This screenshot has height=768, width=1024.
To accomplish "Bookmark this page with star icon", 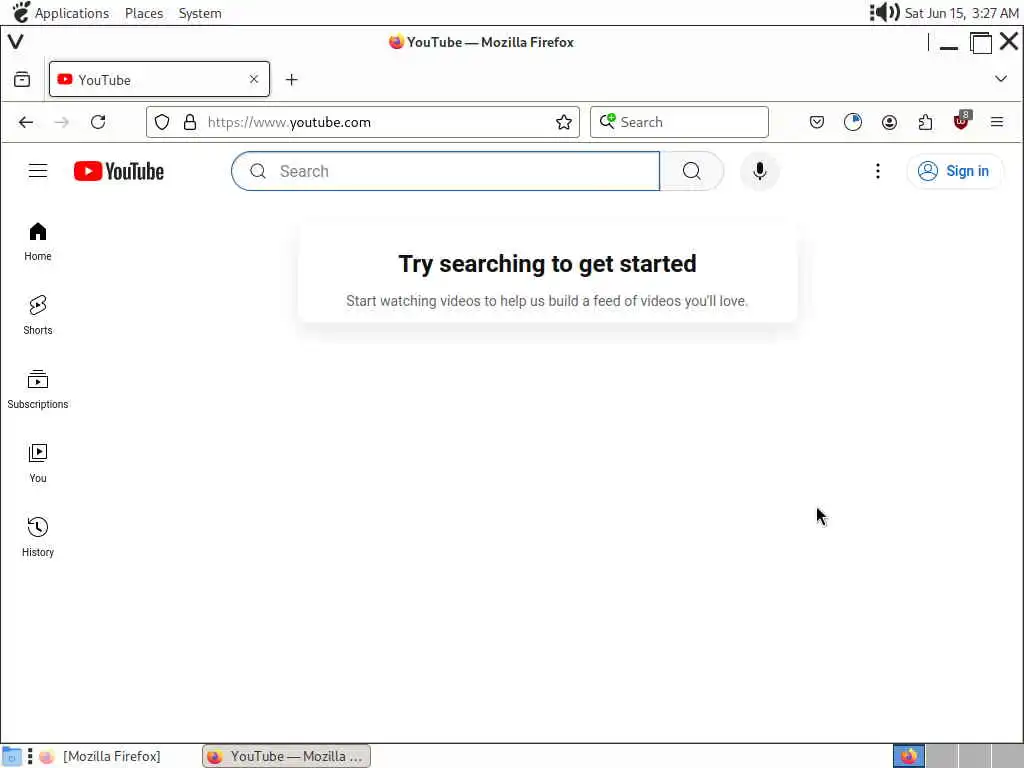I will tap(564, 122).
